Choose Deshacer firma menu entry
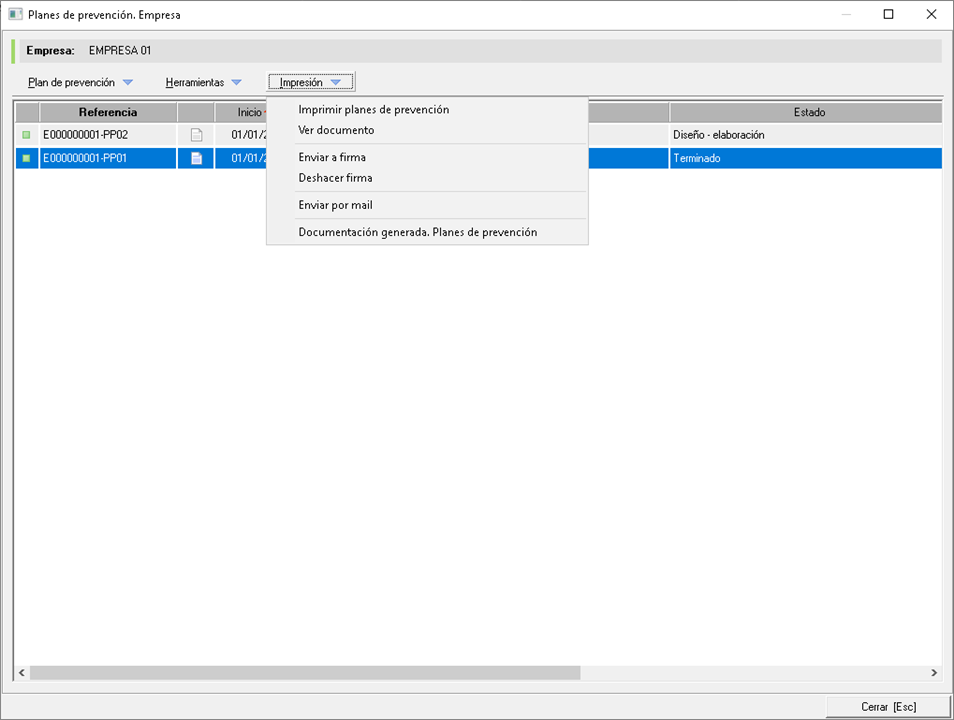This screenshot has width=954, height=720. (335, 178)
